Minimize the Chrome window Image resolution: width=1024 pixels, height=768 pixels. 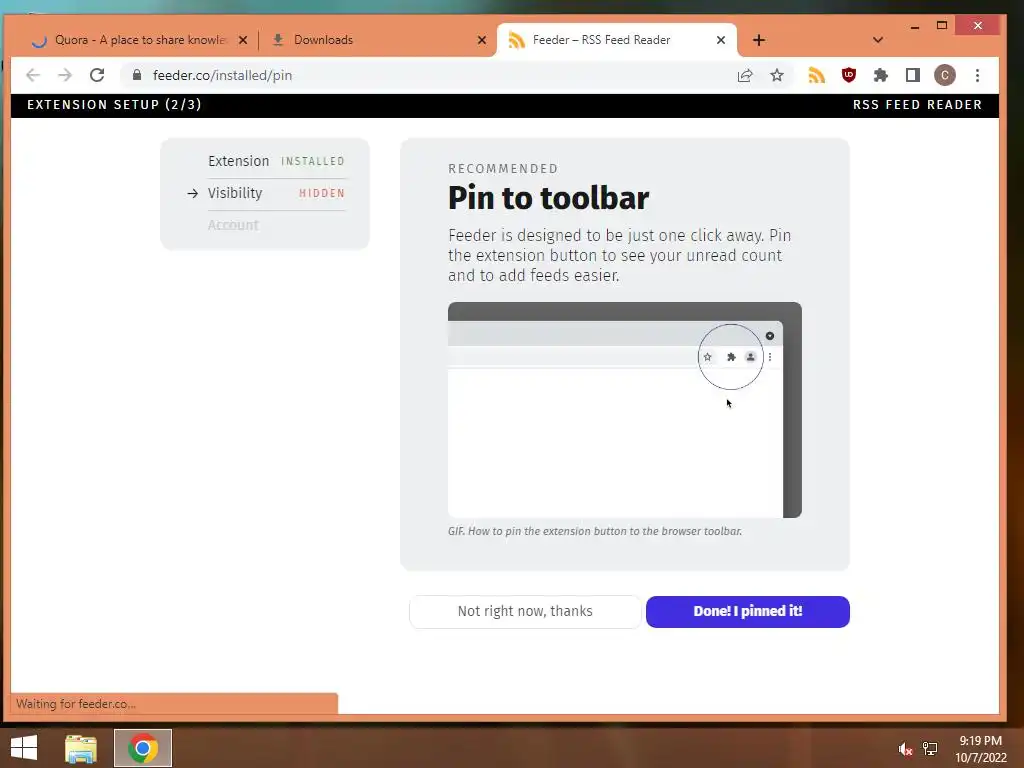pyautogui.click(x=915, y=26)
